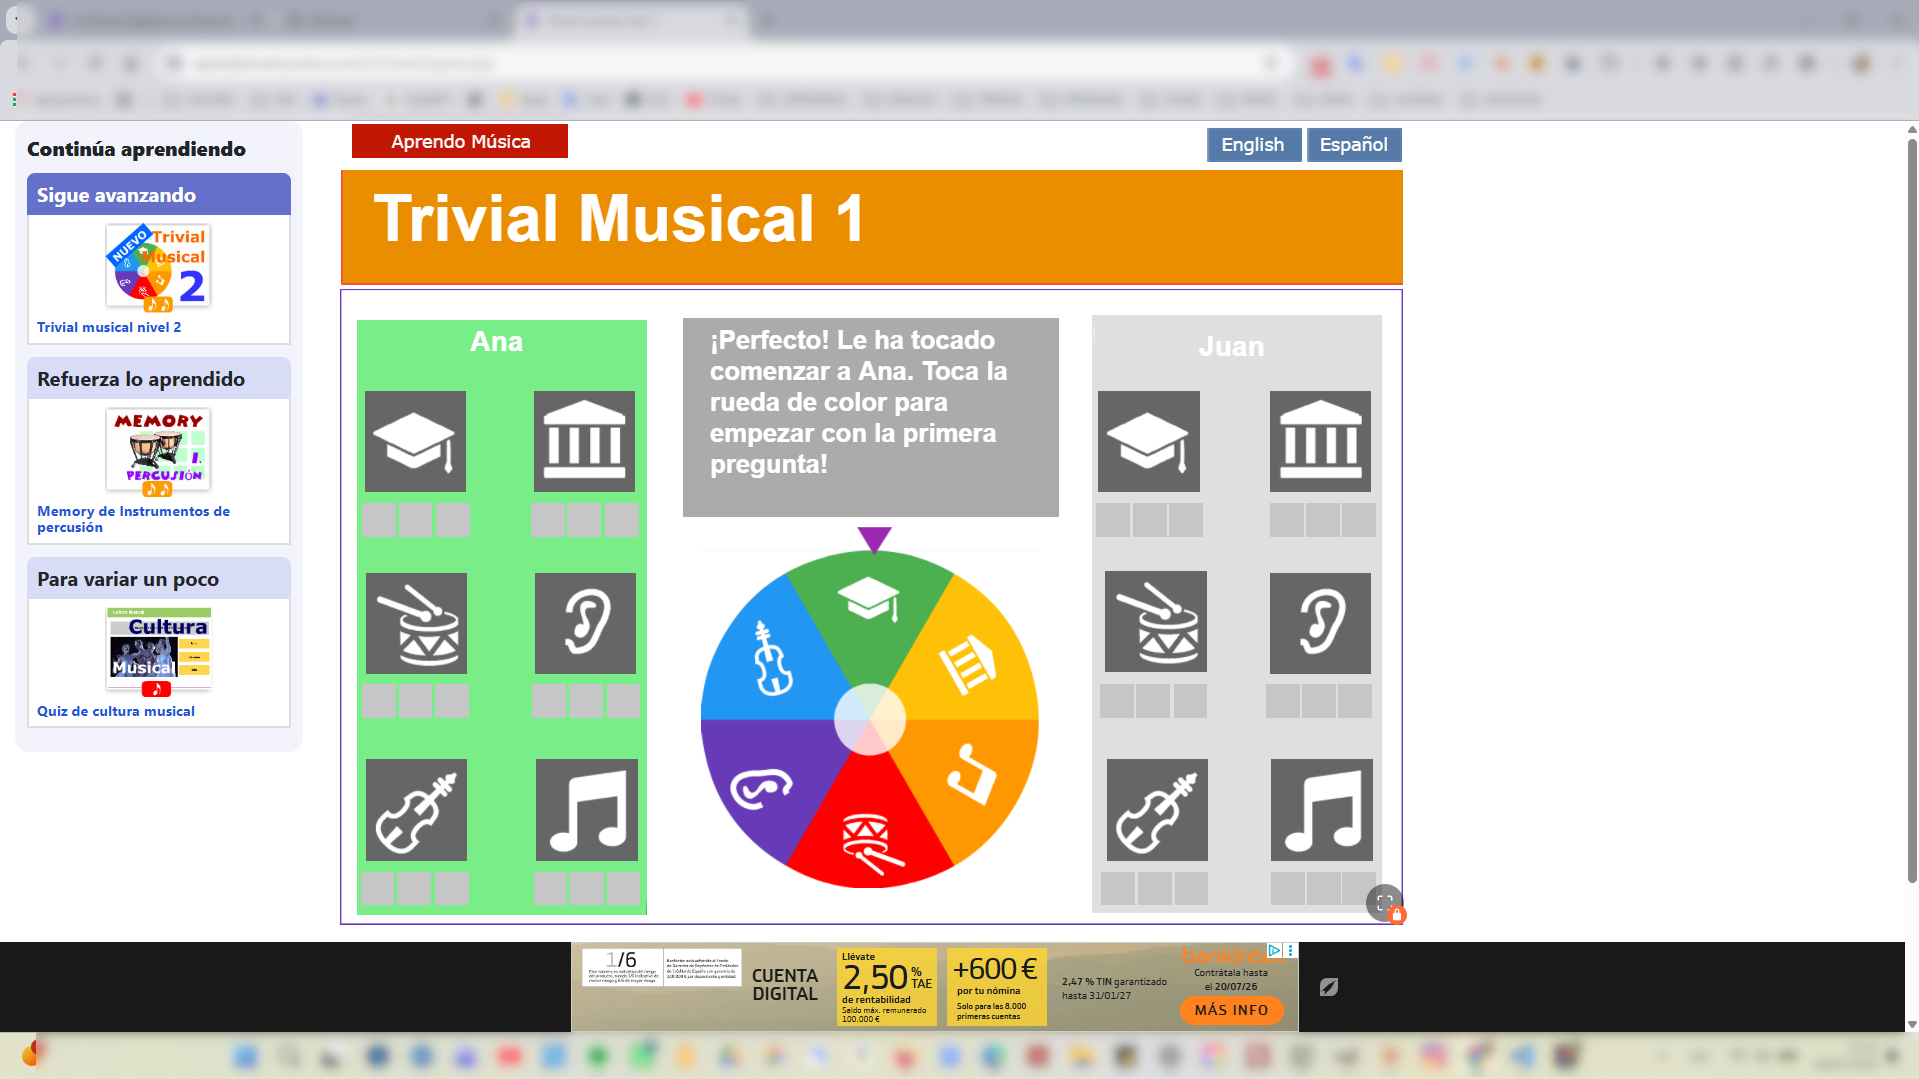
Task: Click Juan's ear category icon
Action: [1320, 623]
